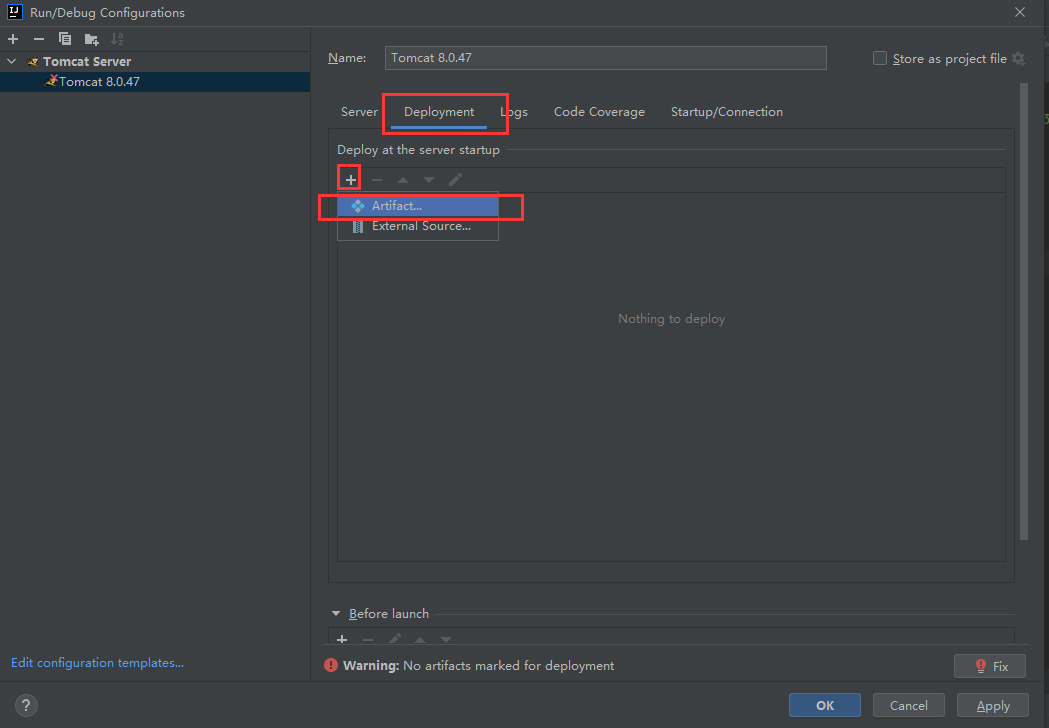The height and width of the screenshot is (728, 1049).
Task: Open the Store as project file gear settings
Action: [x=1018, y=58]
